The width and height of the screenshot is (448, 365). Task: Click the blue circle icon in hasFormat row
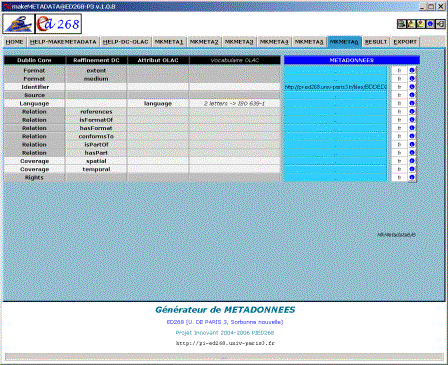point(412,128)
